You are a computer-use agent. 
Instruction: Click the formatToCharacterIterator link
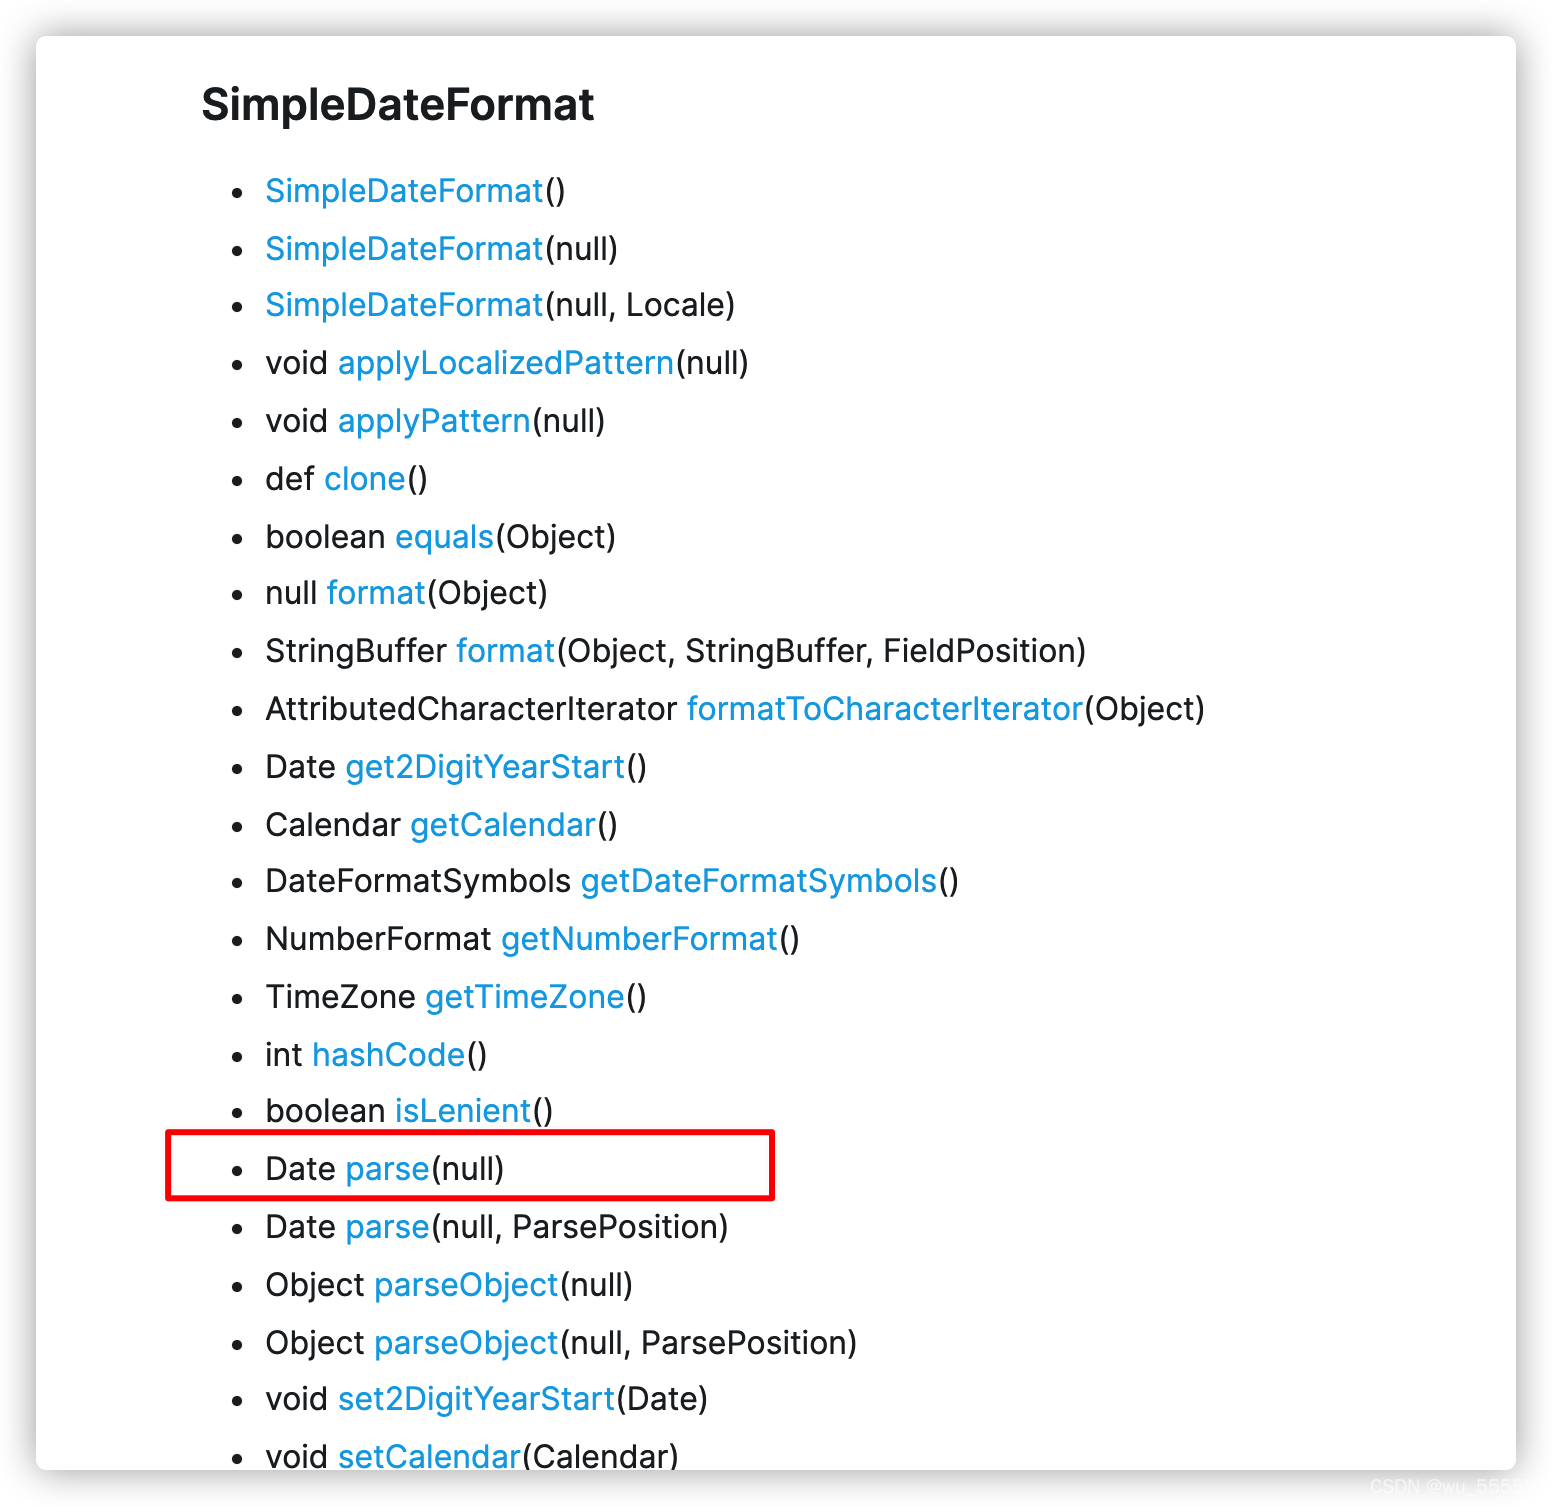coord(885,709)
